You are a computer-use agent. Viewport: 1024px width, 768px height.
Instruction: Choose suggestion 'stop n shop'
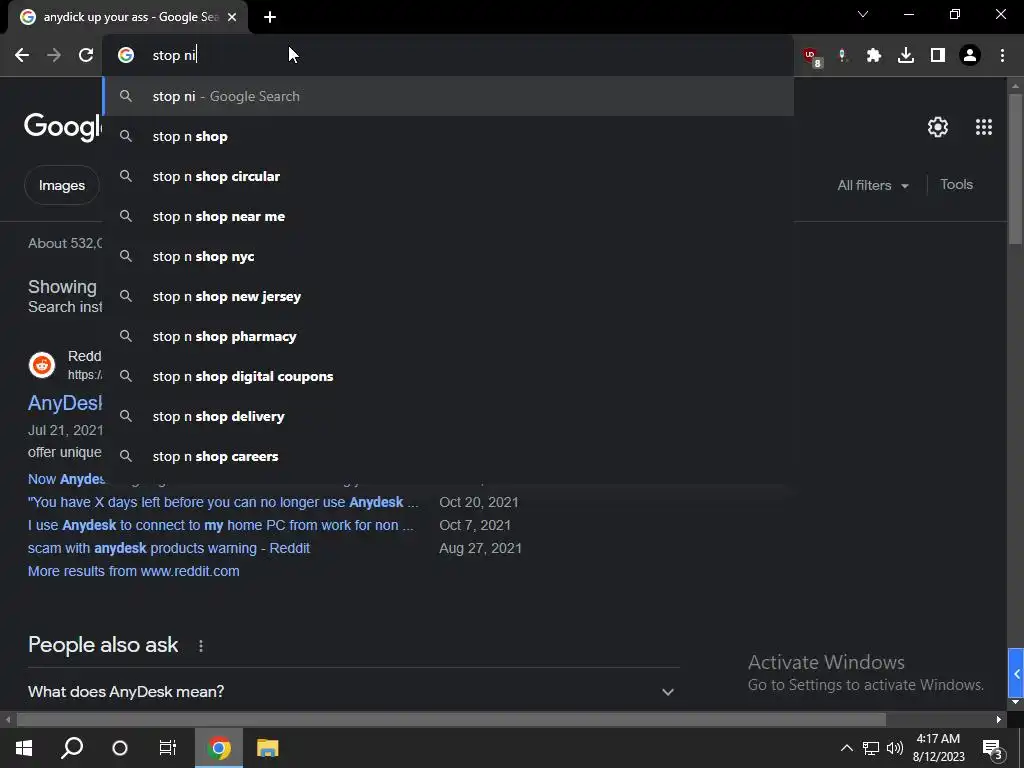(x=448, y=136)
